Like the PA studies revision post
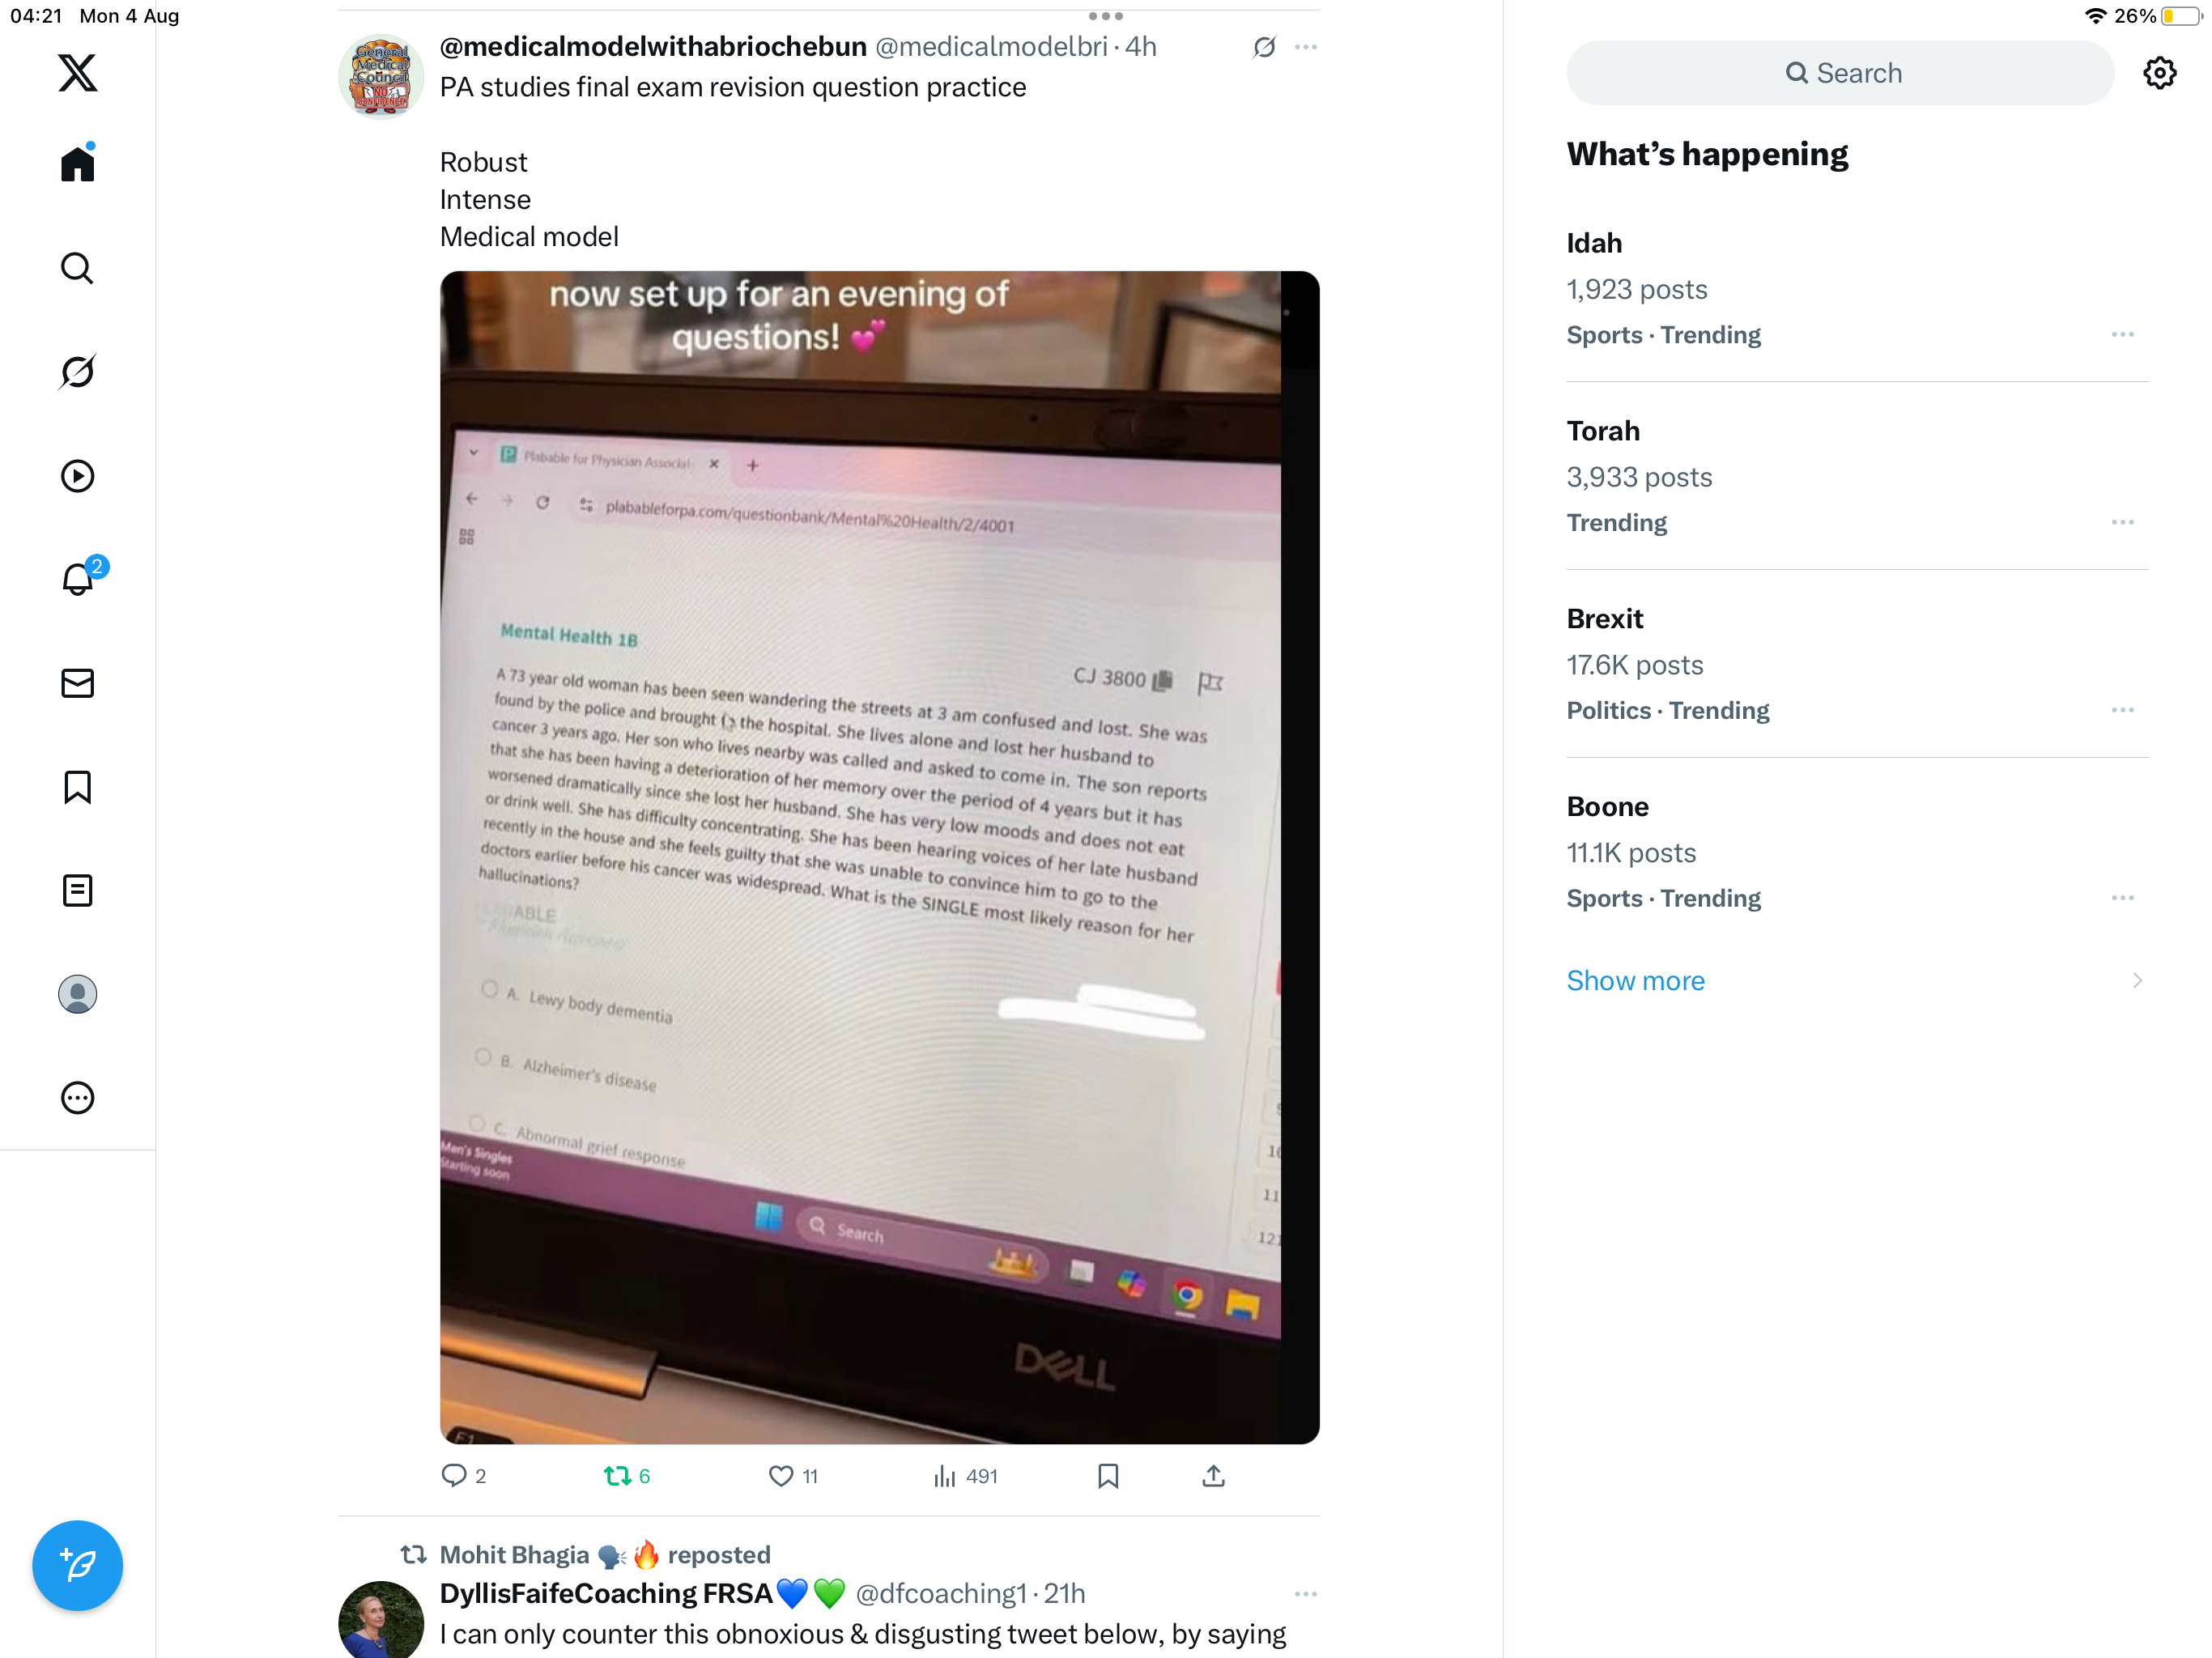Image resolution: width=2212 pixels, height=1658 pixels. click(792, 1476)
